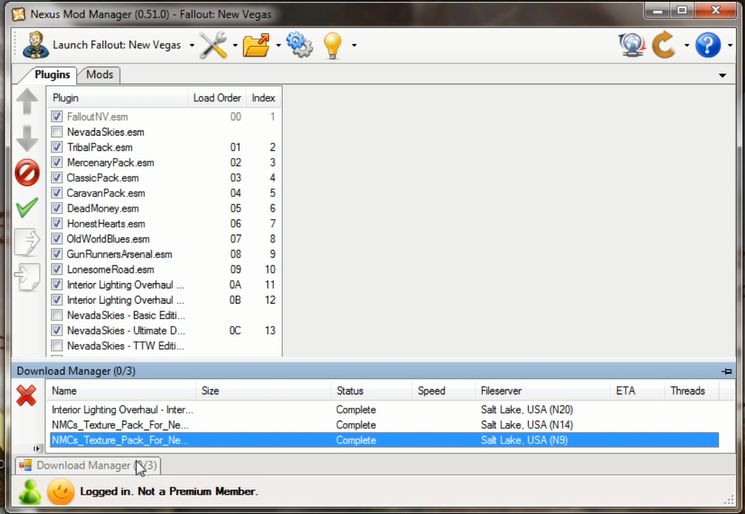Click the green user login icon
Image resolution: width=745 pixels, height=514 pixels.
29,492
